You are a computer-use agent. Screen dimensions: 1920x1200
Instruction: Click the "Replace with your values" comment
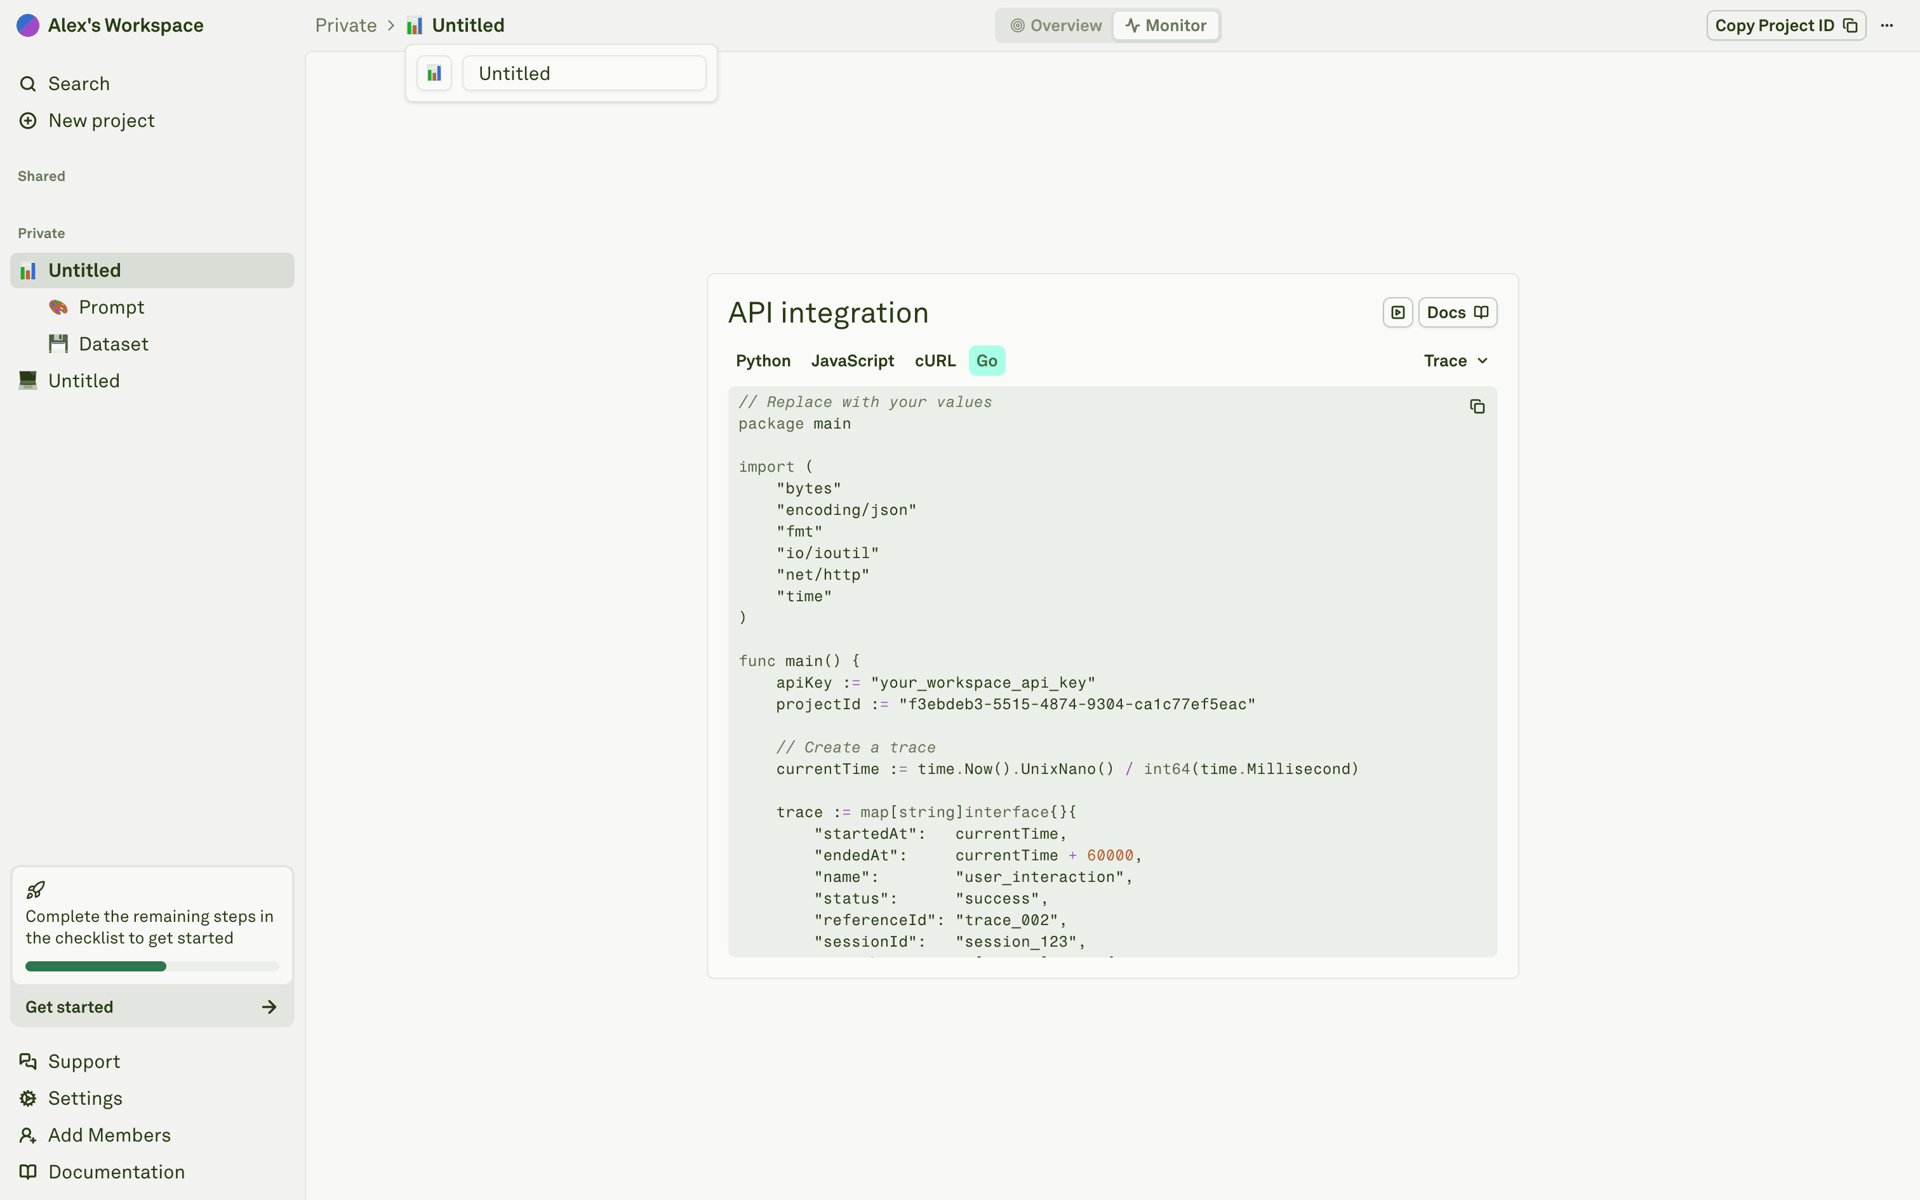865,402
